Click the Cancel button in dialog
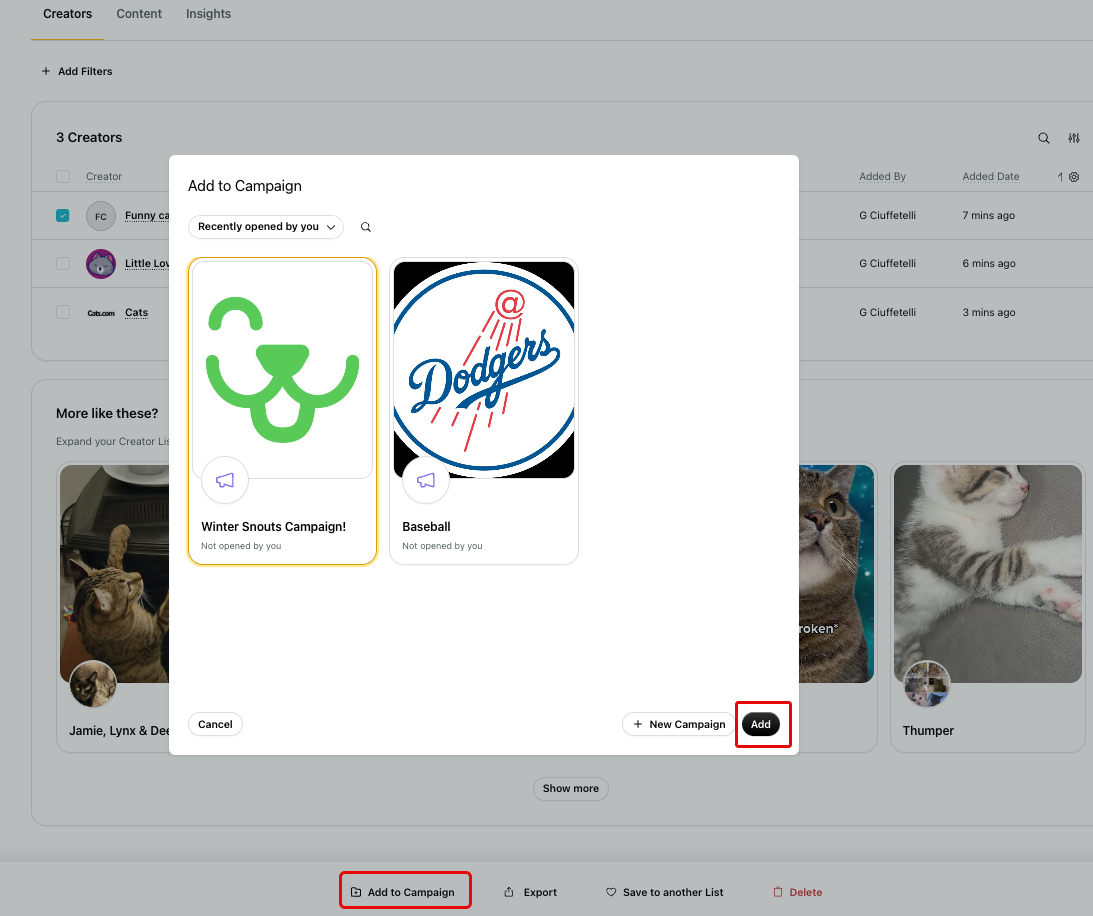This screenshot has height=916, width=1093. (215, 724)
